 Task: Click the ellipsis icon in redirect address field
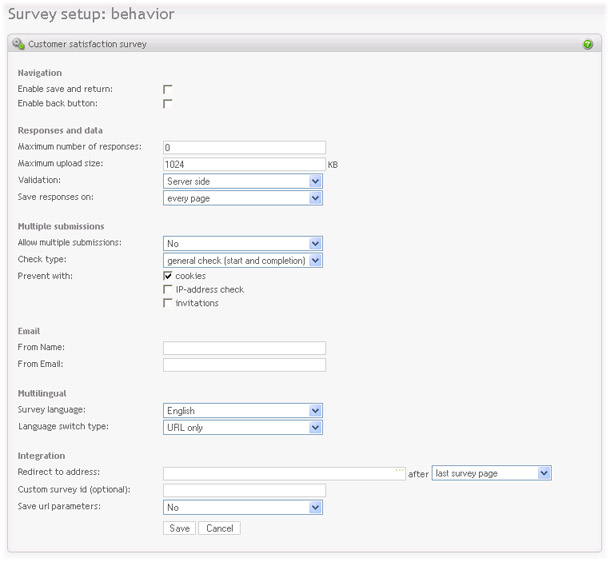click(x=399, y=471)
